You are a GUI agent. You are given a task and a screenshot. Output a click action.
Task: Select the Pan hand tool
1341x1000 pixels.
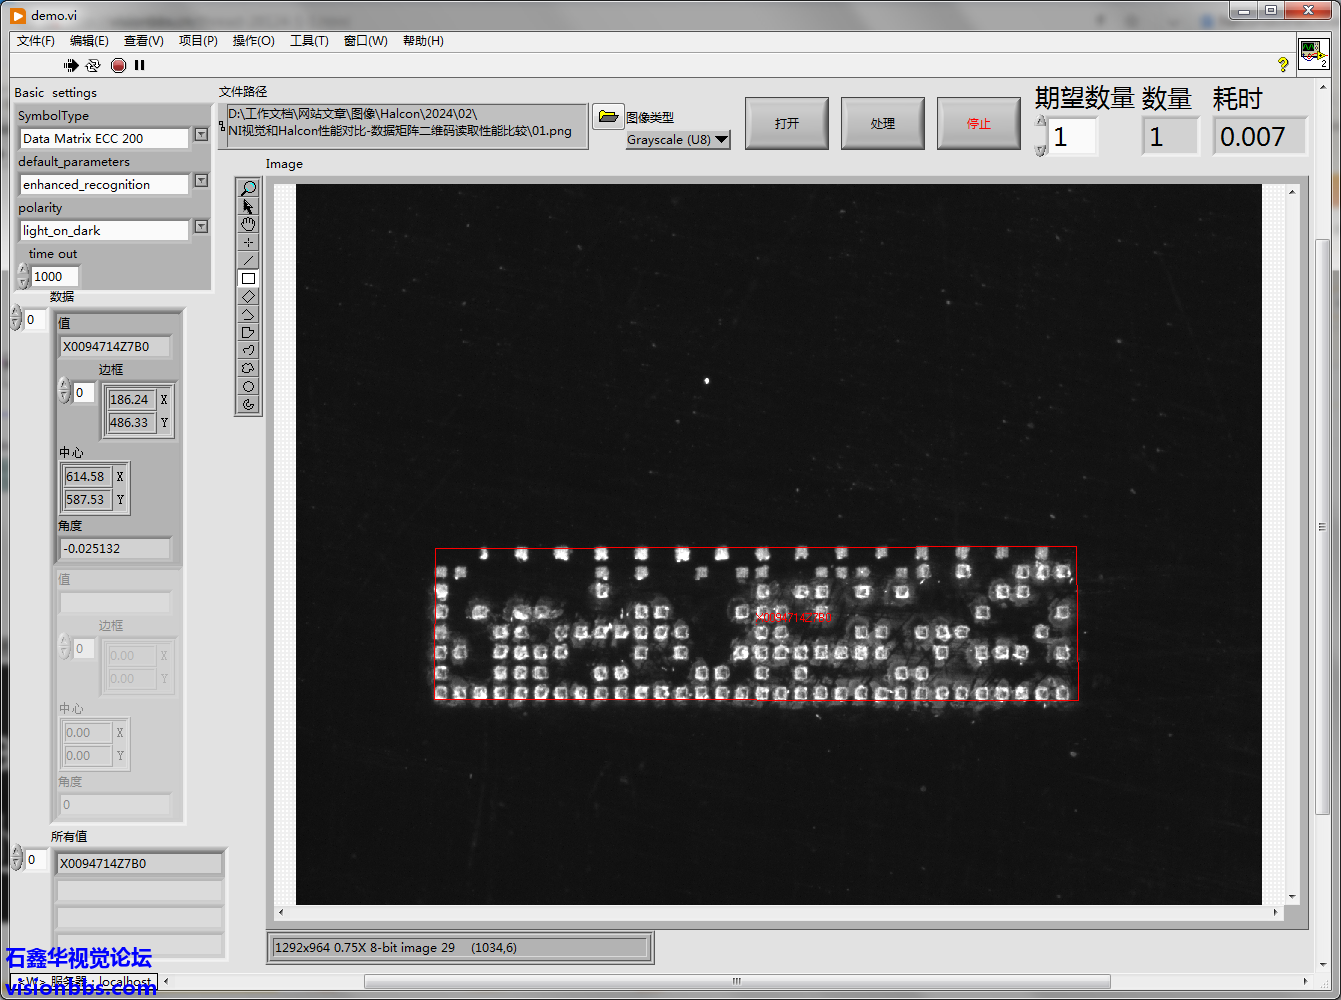click(x=249, y=224)
